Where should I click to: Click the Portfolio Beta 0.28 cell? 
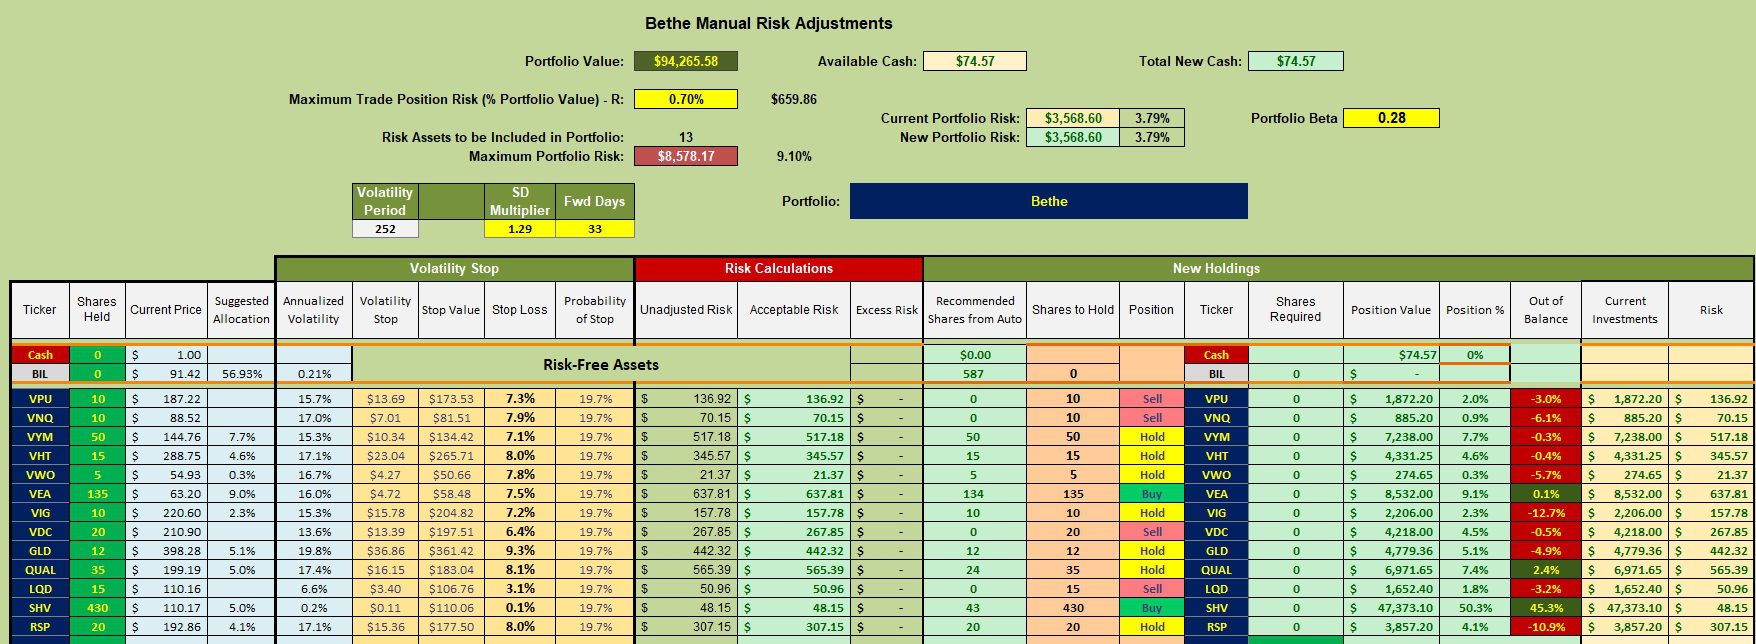coord(1391,118)
